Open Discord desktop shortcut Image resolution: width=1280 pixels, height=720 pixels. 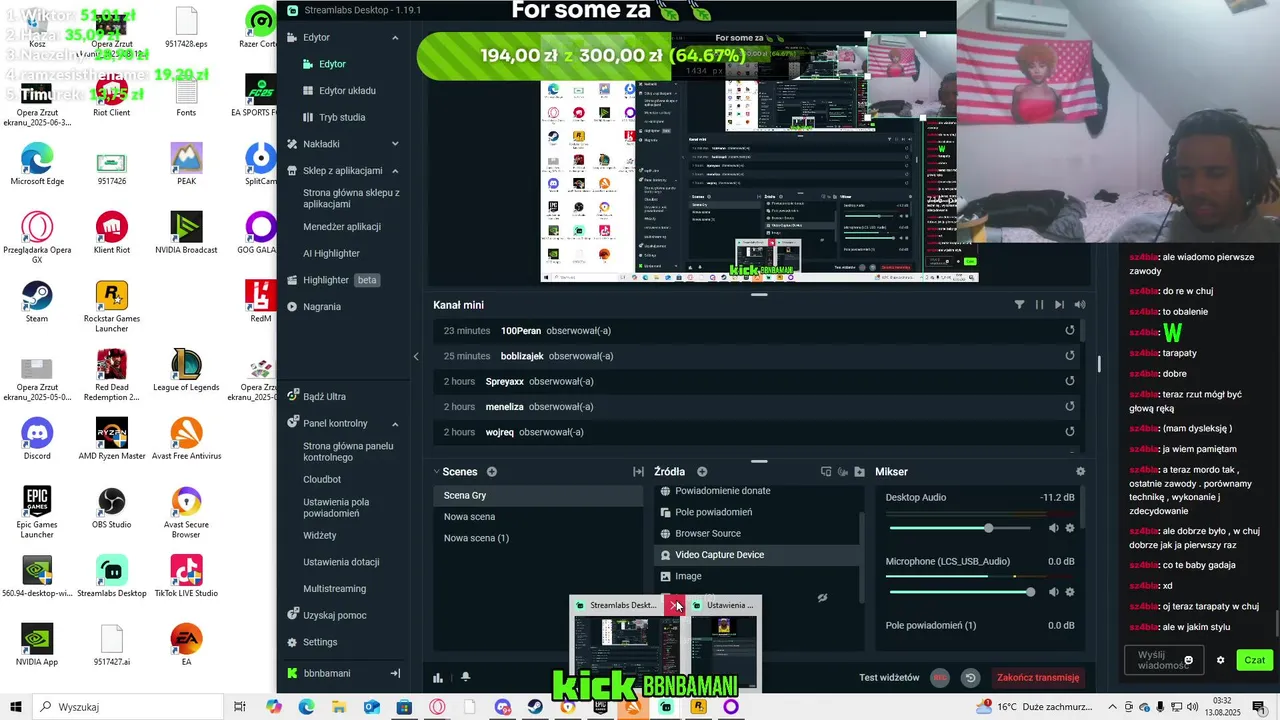click(x=37, y=439)
